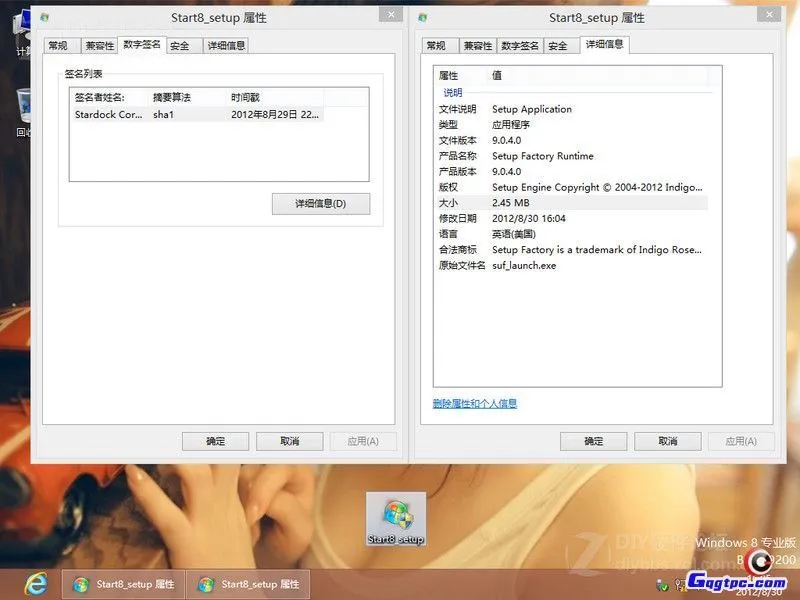Click the left dialog's title bar program icon
800x600 pixels.
pos(44,15)
